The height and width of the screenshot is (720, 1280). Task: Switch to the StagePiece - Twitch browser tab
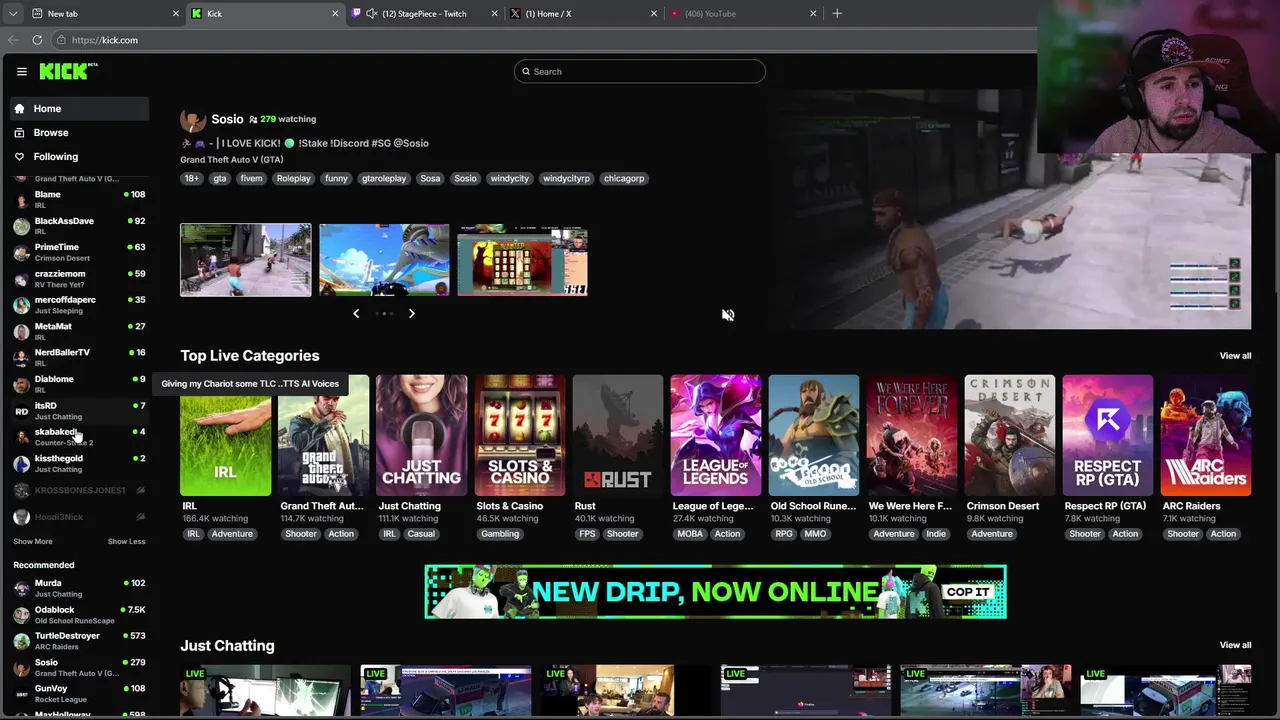(424, 13)
